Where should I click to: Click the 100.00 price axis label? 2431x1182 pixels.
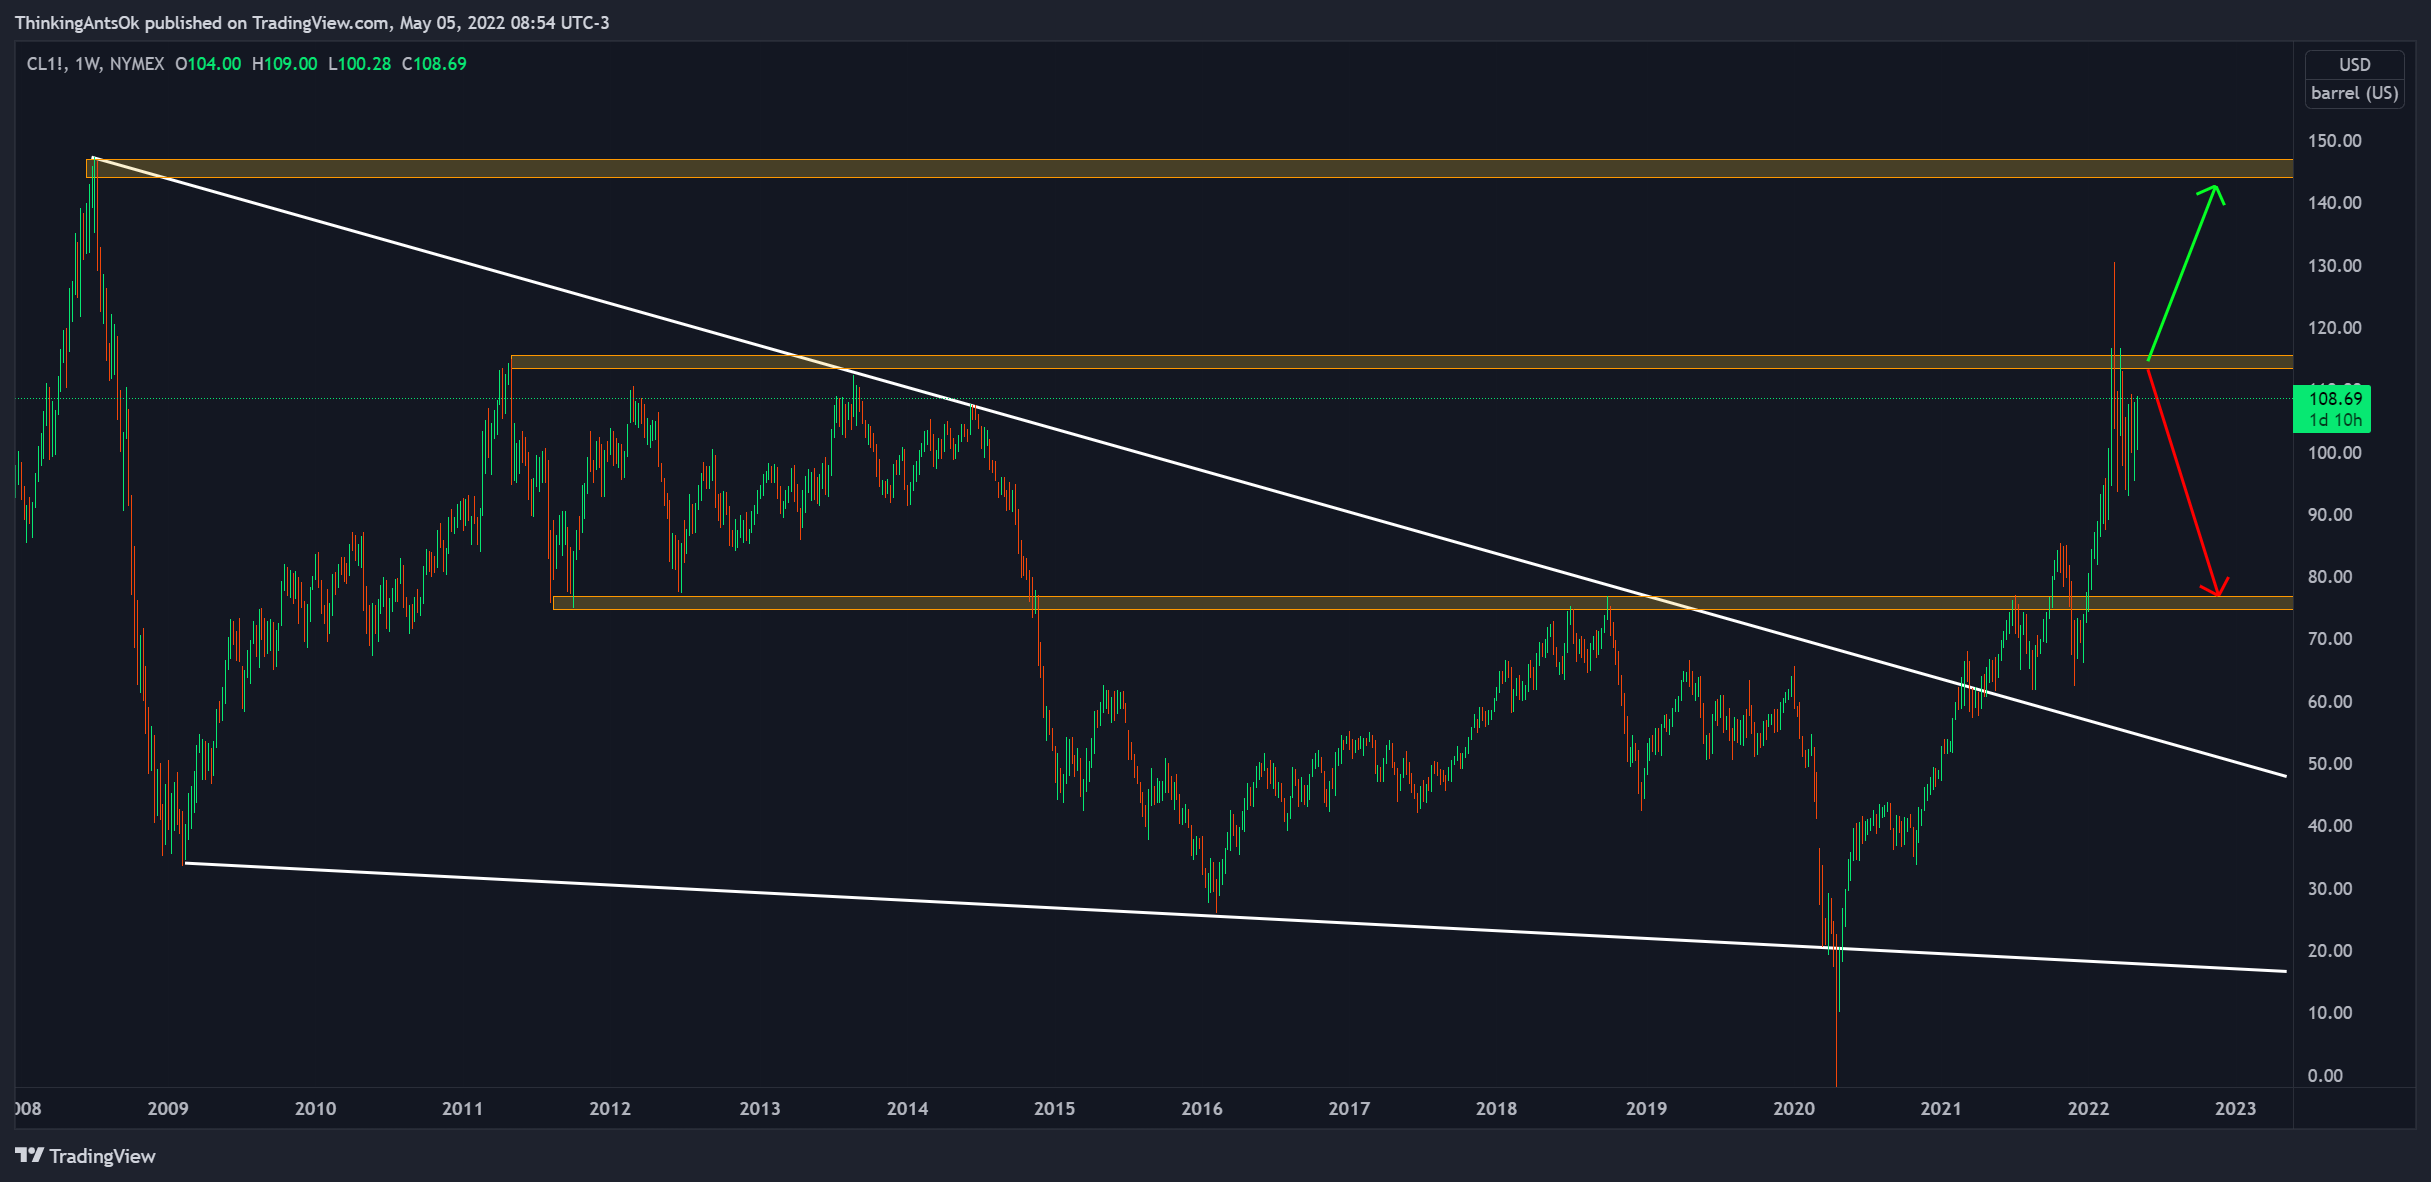point(2334,453)
